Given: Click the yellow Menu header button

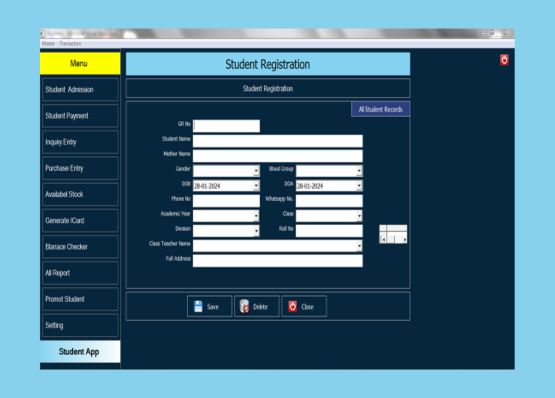Looking at the screenshot, I should point(80,63).
